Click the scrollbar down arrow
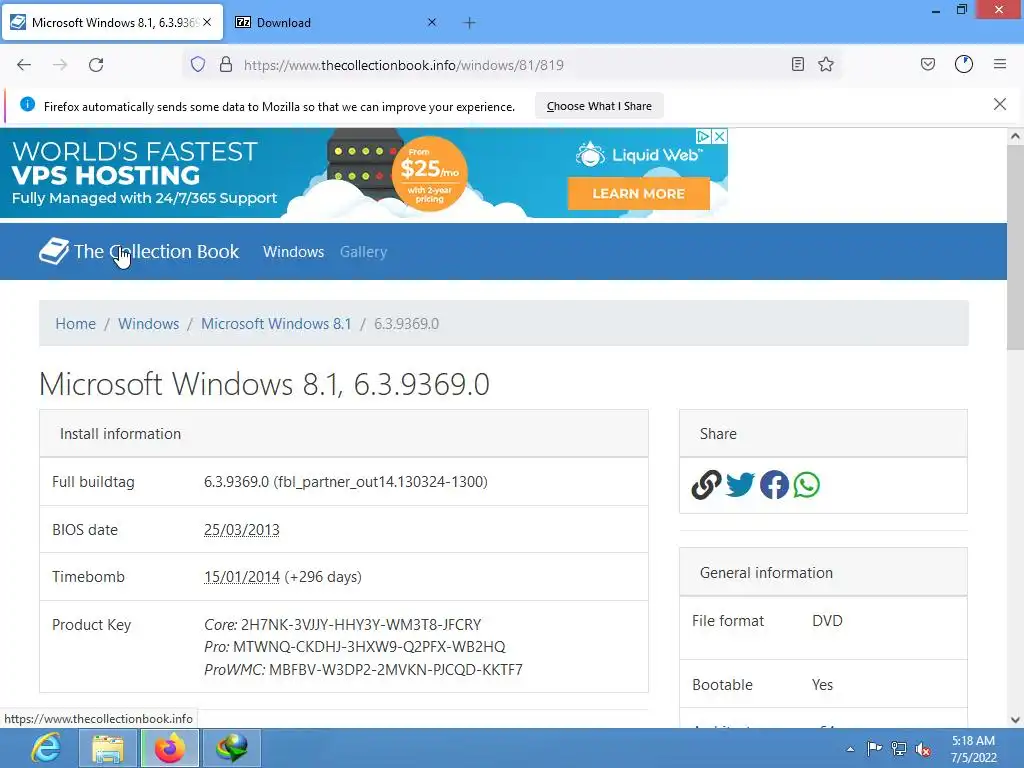The height and width of the screenshot is (768, 1024). pyautogui.click(x=1015, y=720)
